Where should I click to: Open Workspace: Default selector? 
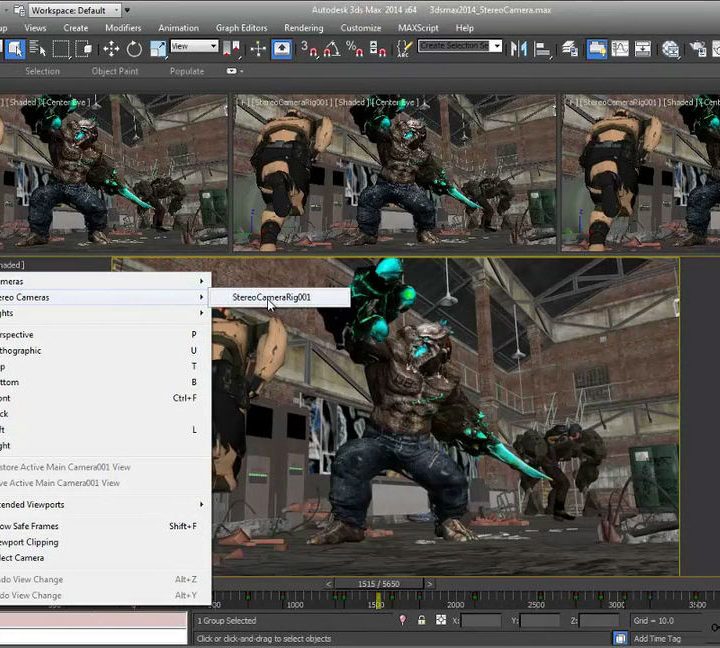click(75, 10)
